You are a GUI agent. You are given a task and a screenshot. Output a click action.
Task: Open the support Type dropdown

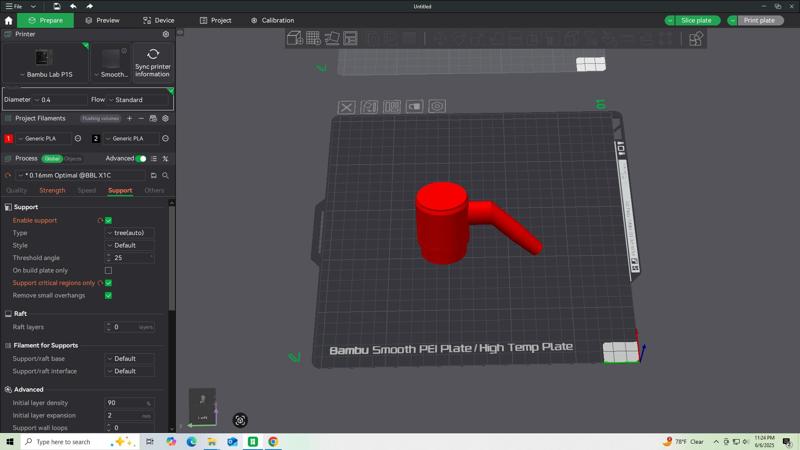click(x=130, y=233)
